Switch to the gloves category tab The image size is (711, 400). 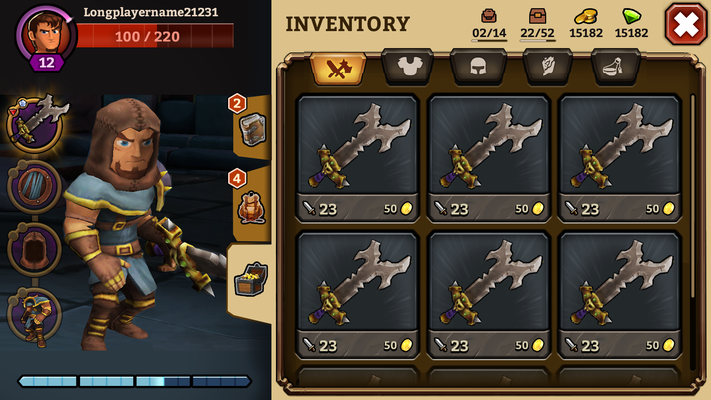click(x=548, y=67)
